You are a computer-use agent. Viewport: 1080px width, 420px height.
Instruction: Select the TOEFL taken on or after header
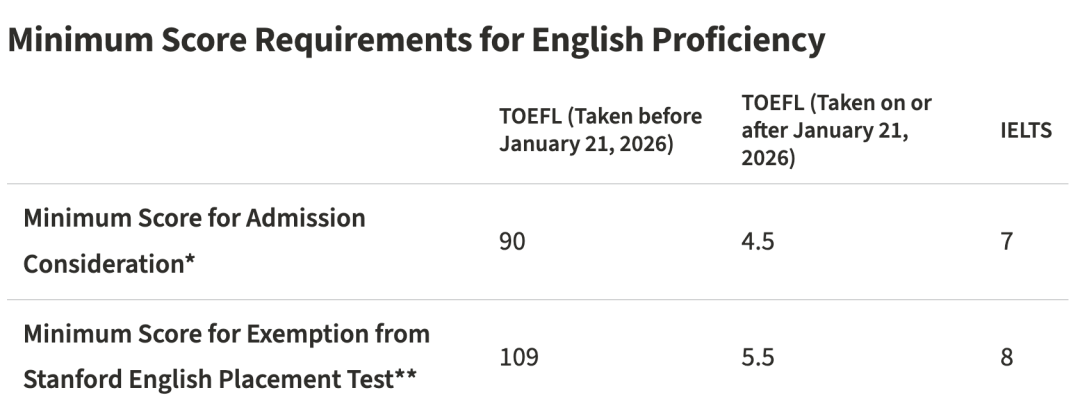[x=838, y=130]
